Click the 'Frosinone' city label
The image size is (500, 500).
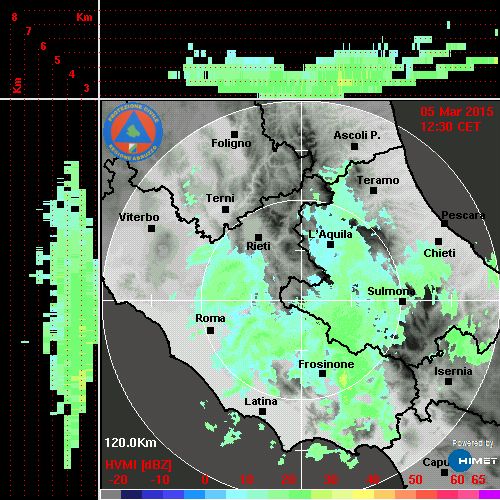pyautogui.click(x=326, y=364)
